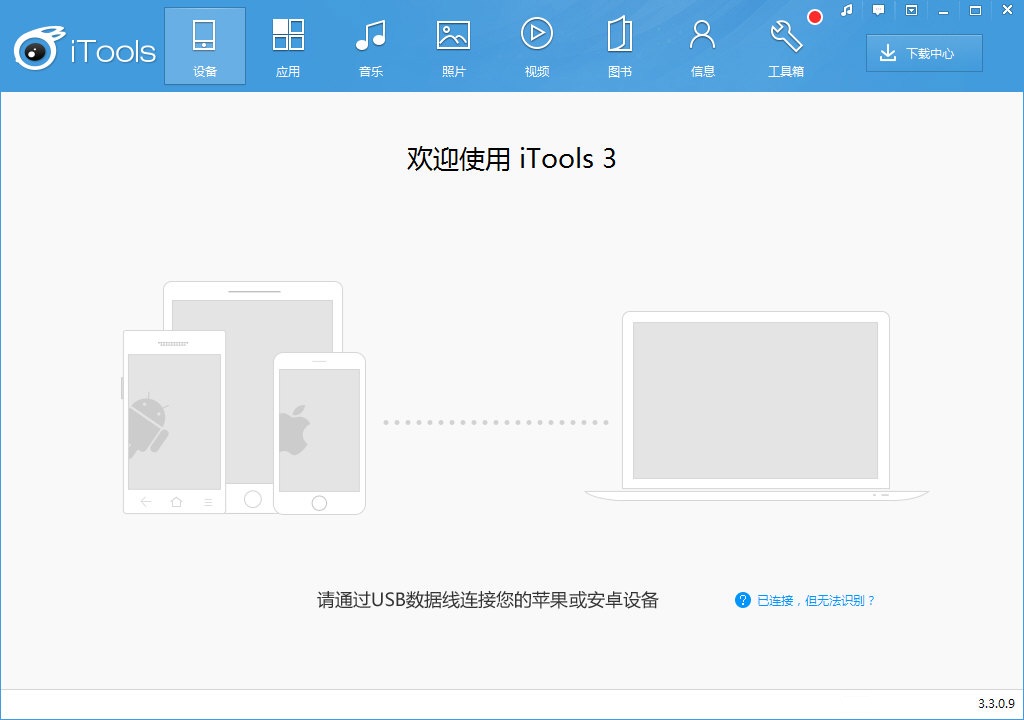Image resolution: width=1024 pixels, height=720 pixels.
Task: Click the iTools logo
Action: click(85, 48)
